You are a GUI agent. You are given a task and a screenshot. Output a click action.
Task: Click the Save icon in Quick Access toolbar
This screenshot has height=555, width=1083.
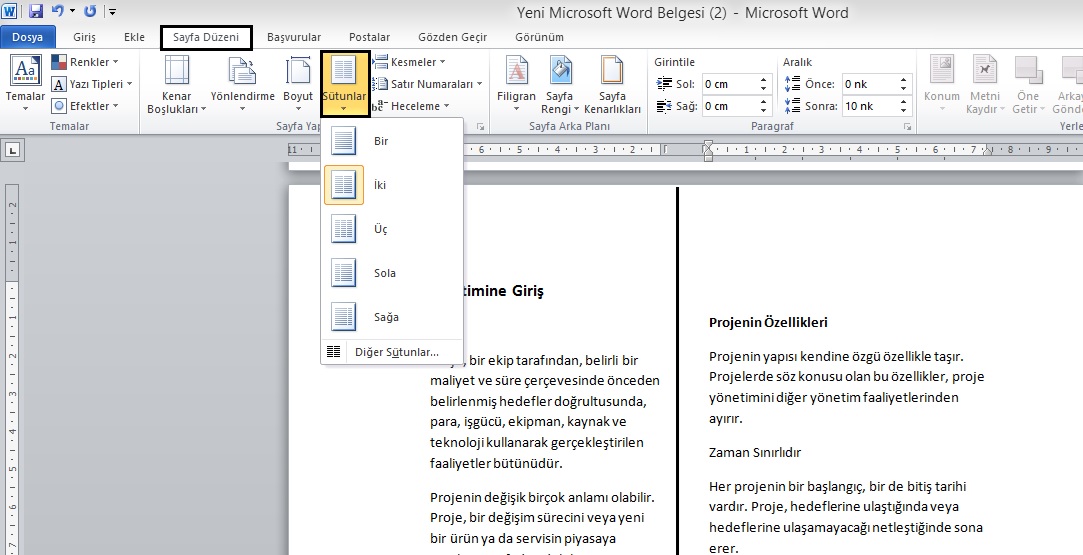click(36, 11)
